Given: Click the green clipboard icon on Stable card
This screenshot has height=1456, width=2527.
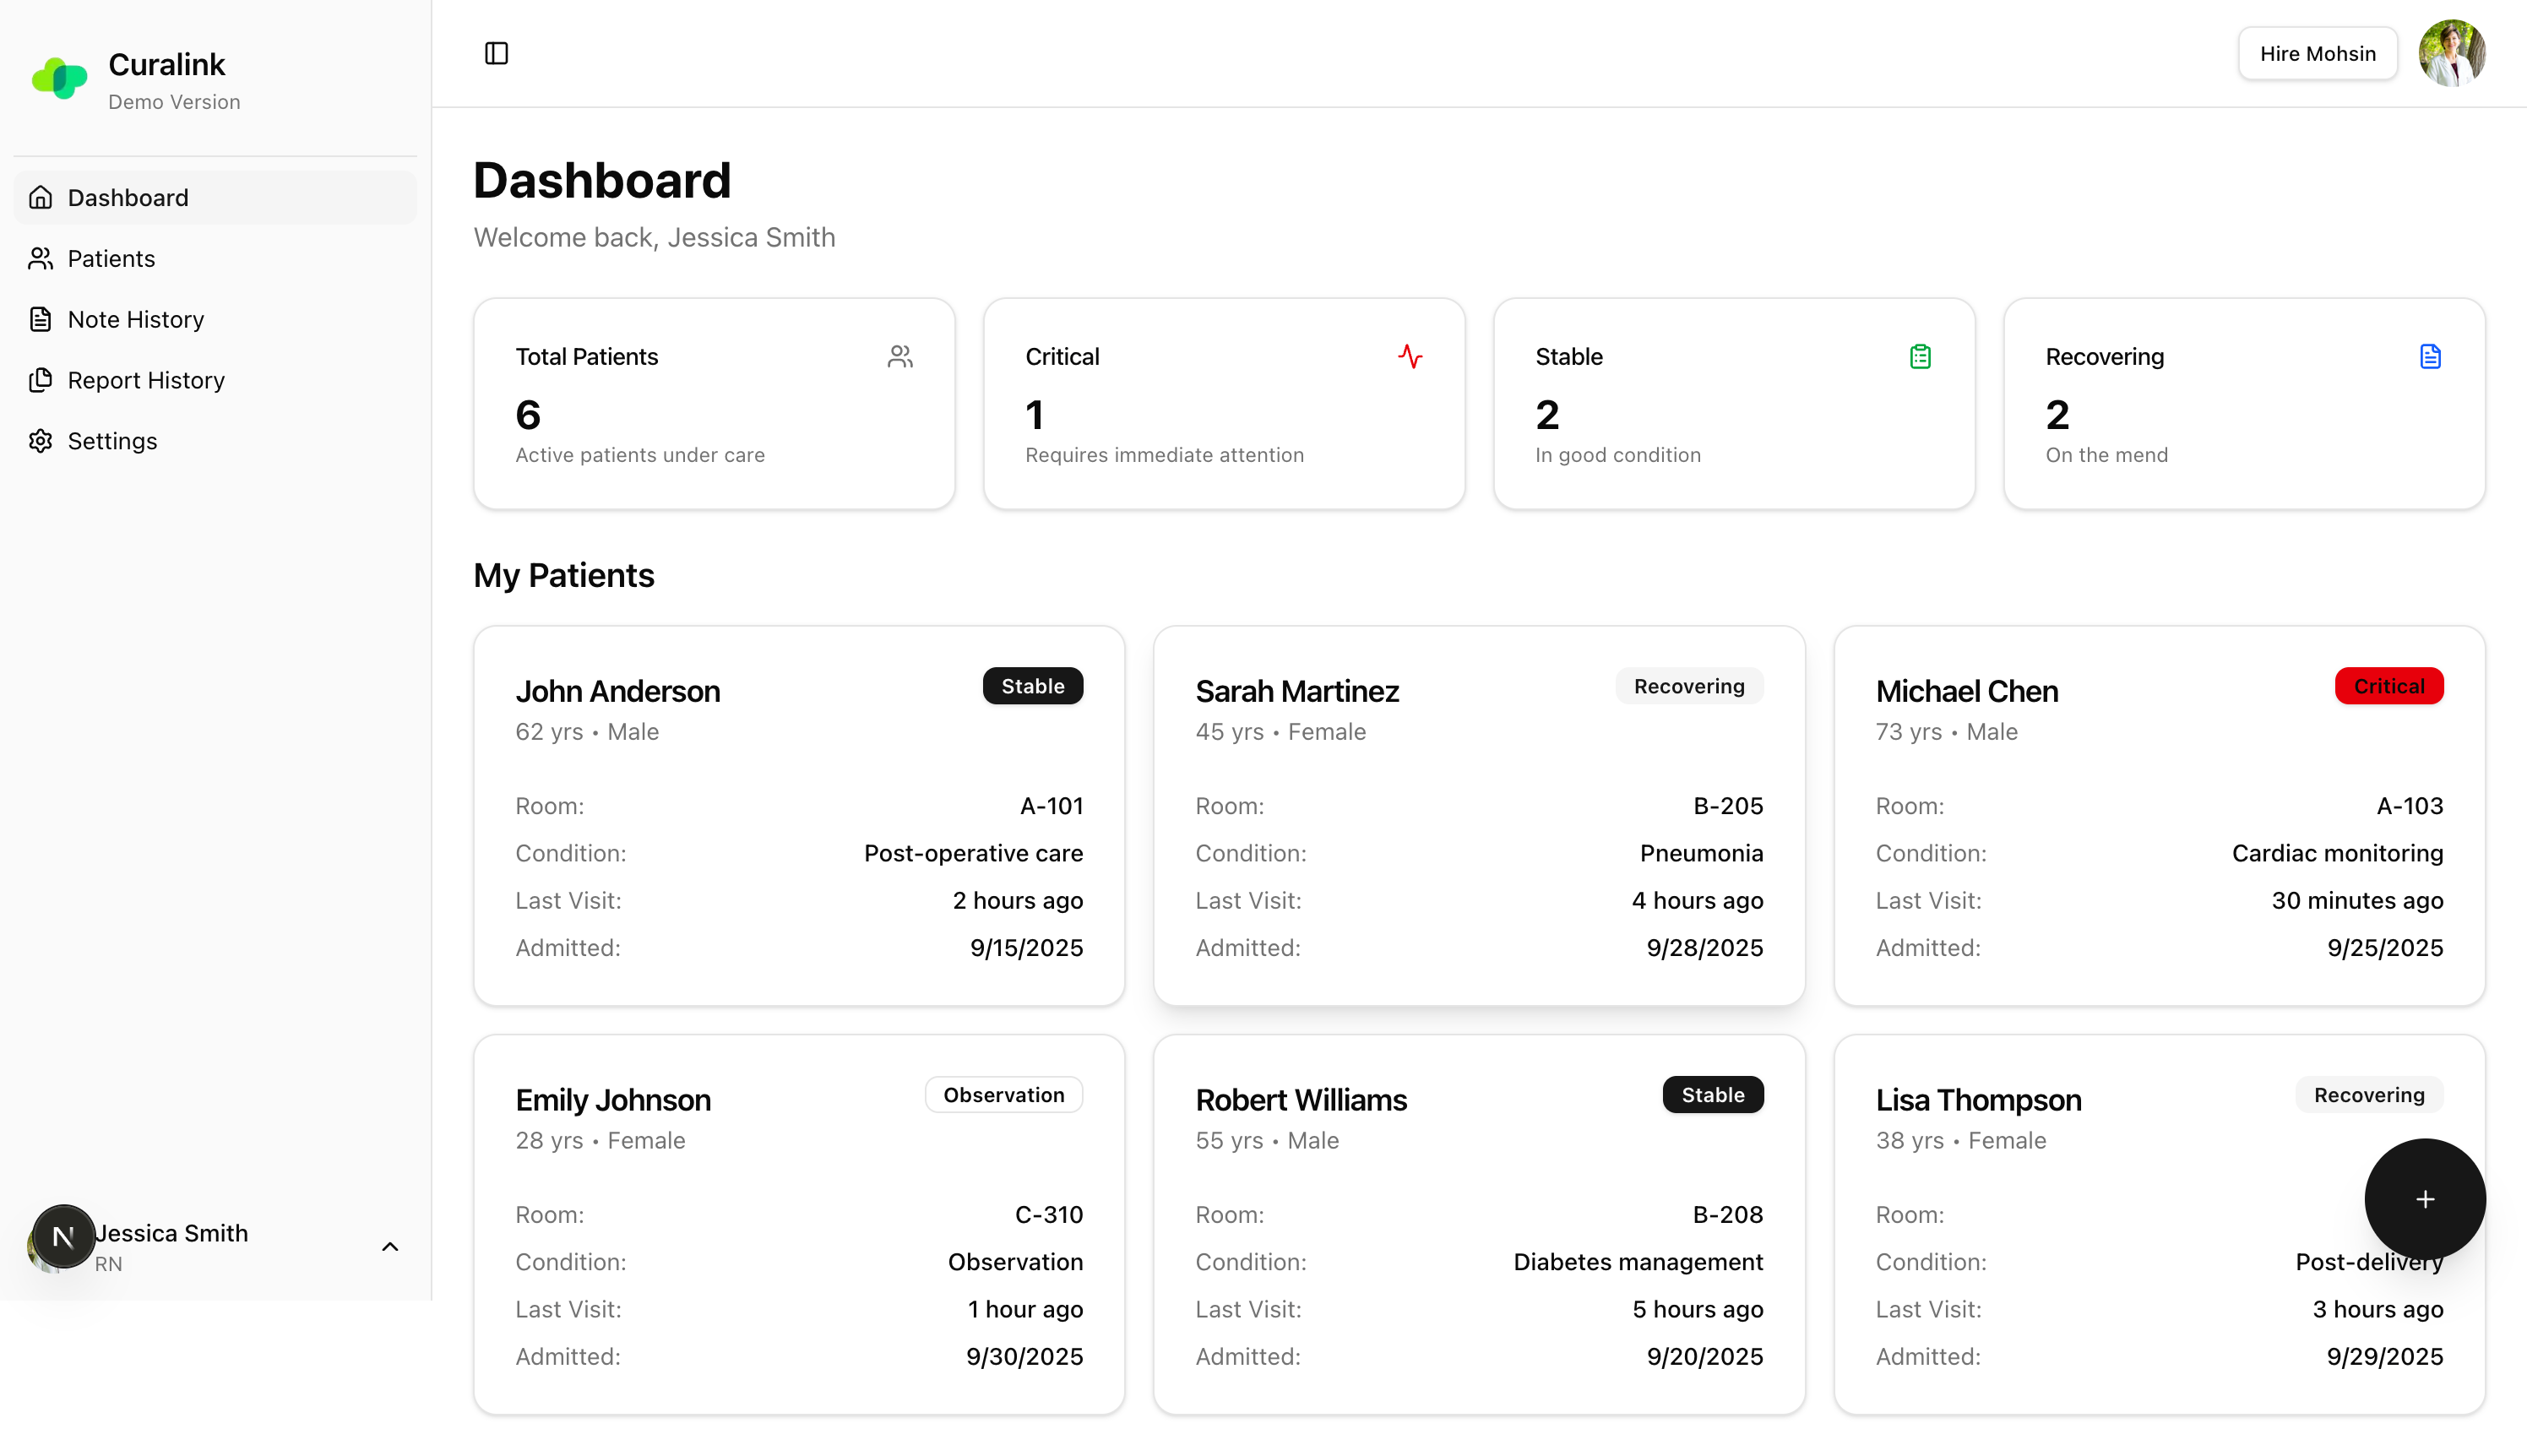Looking at the screenshot, I should (x=1919, y=356).
